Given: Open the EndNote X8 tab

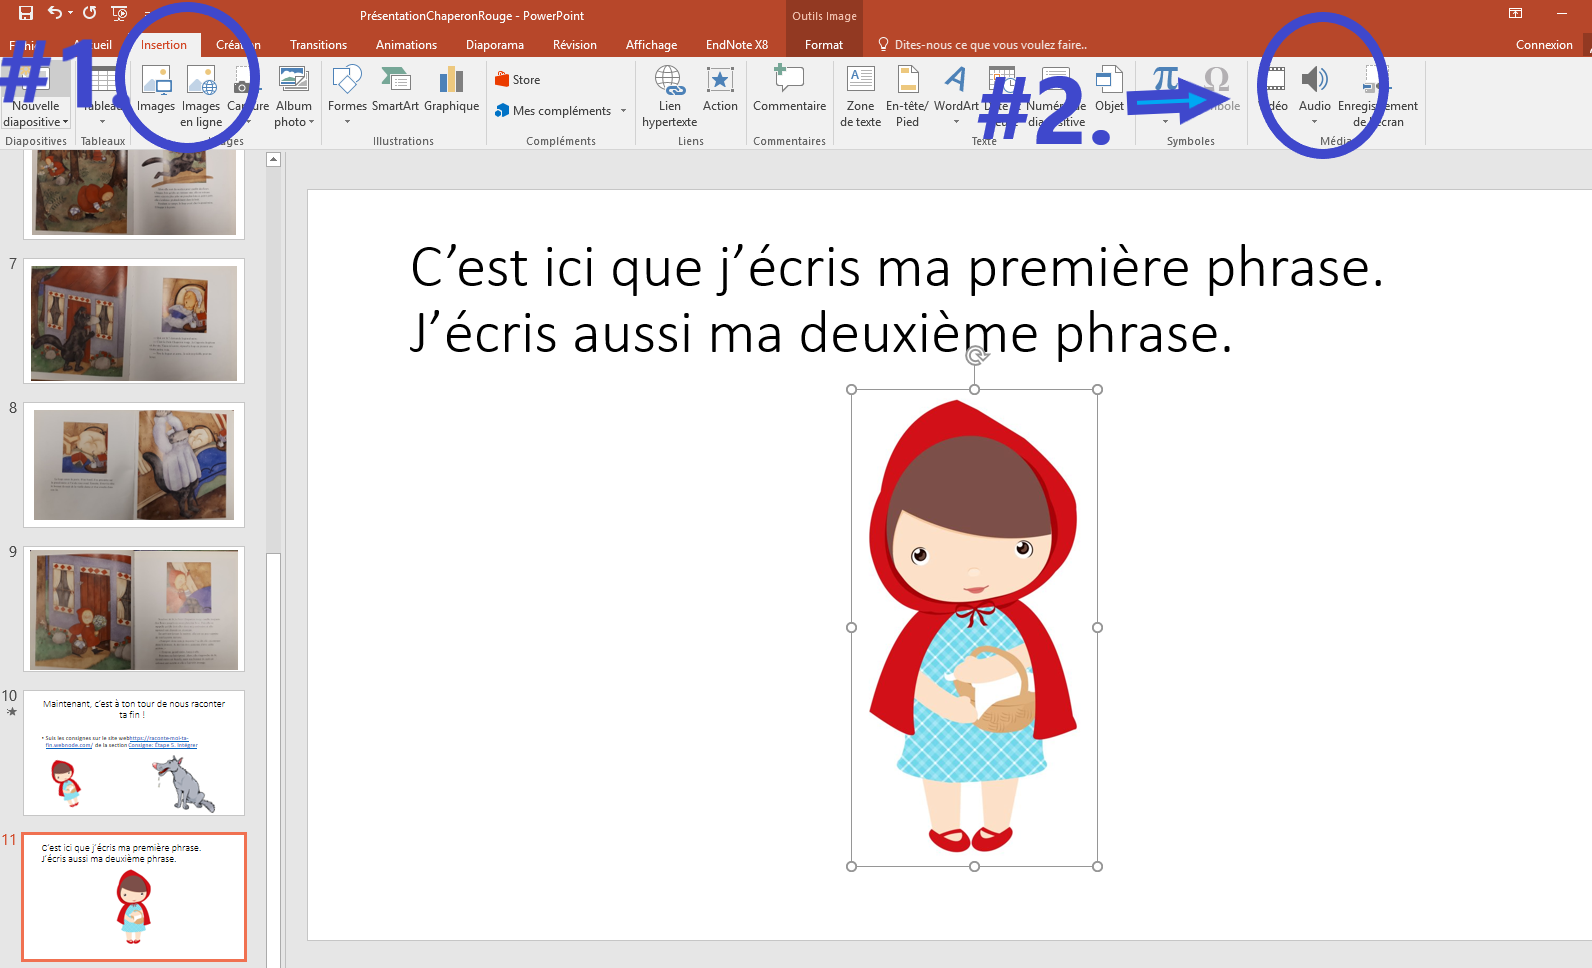Looking at the screenshot, I should pos(737,45).
